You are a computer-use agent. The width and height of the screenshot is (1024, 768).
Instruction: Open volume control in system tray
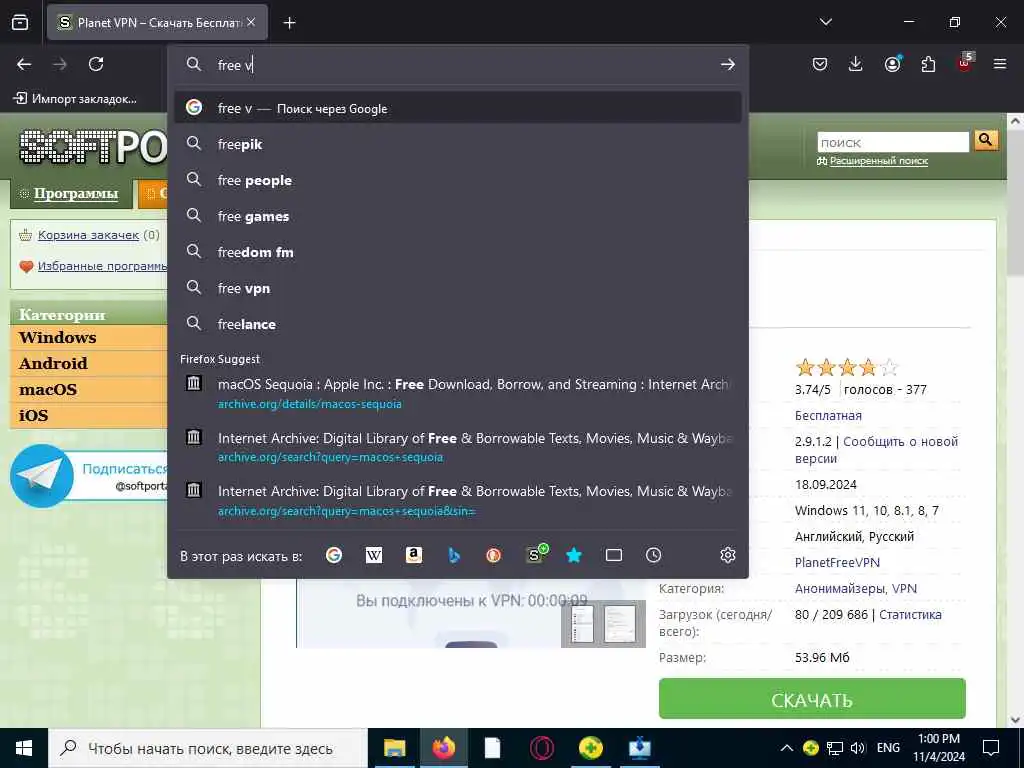[858, 748]
